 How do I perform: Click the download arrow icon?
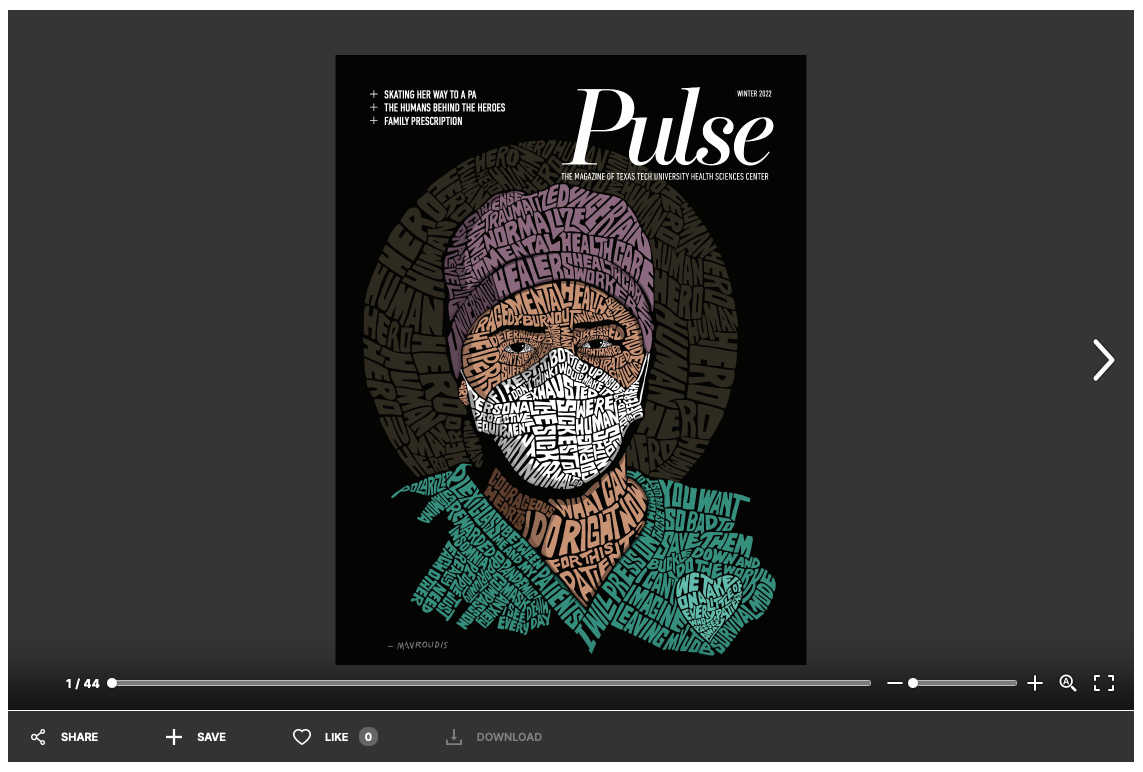pos(454,737)
